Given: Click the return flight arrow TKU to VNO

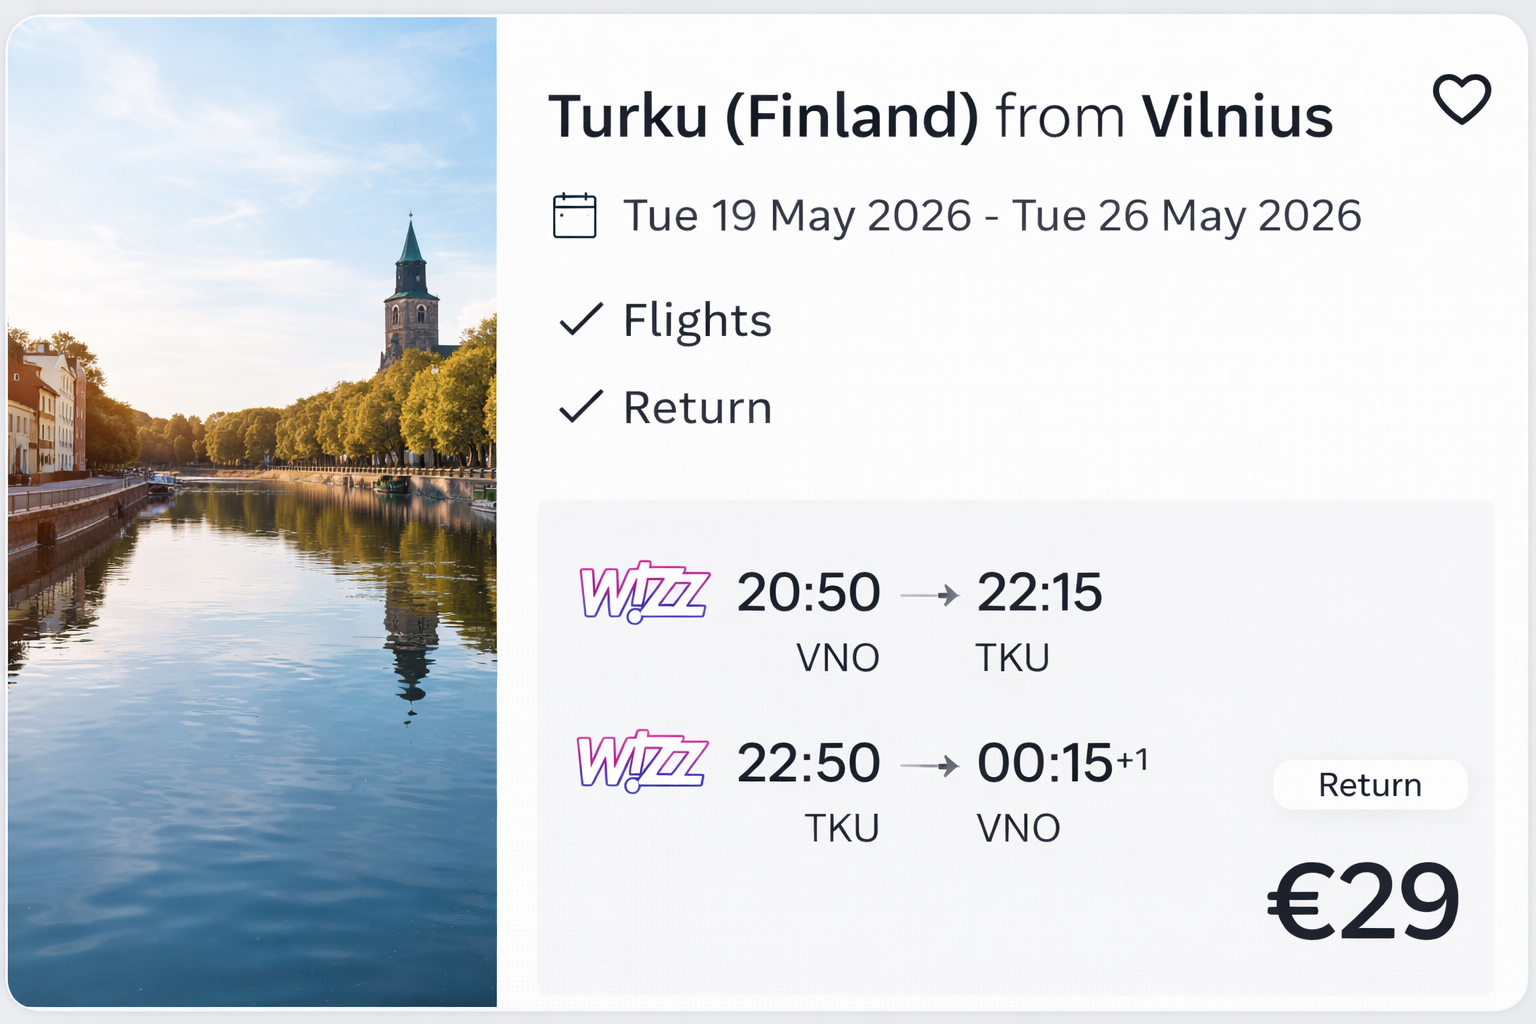Looking at the screenshot, I should pyautogui.click(x=929, y=766).
